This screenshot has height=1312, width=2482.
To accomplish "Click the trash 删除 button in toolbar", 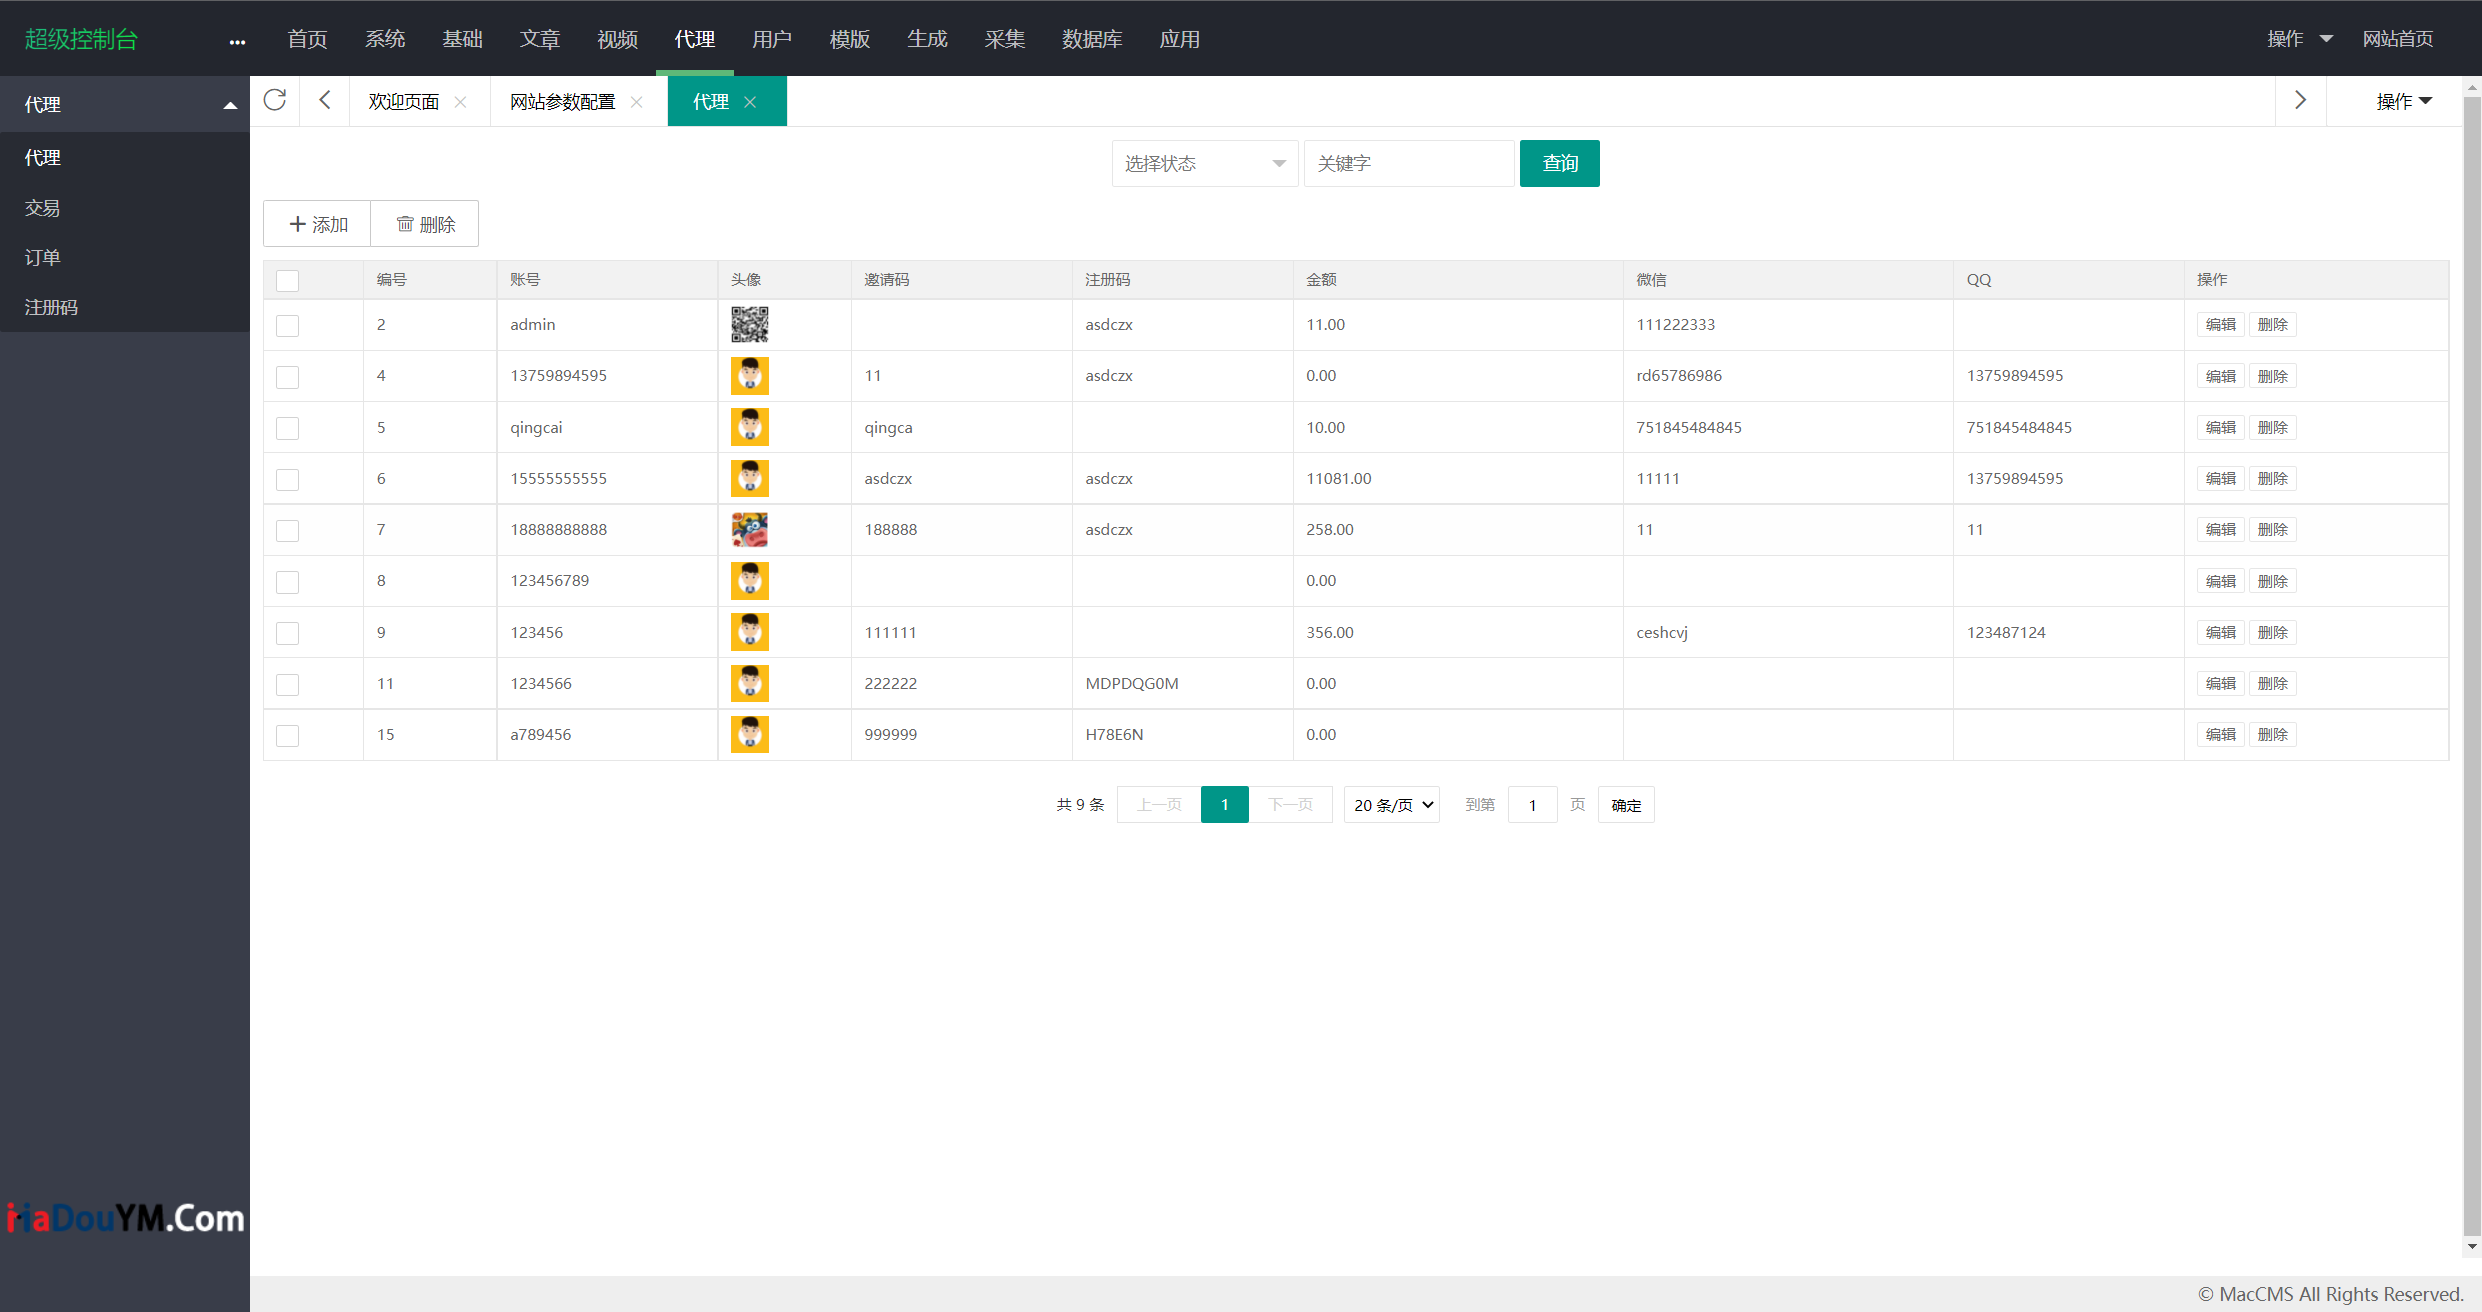I will (x=425, y=224).
